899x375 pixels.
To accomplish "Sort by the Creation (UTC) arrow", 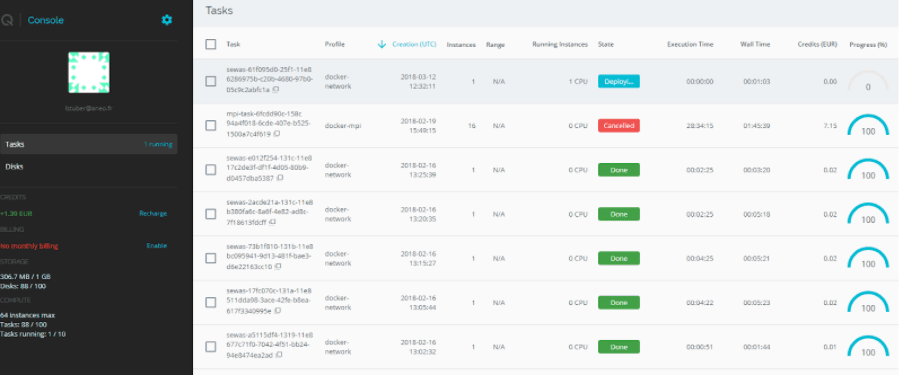I will tap(382, 44).
